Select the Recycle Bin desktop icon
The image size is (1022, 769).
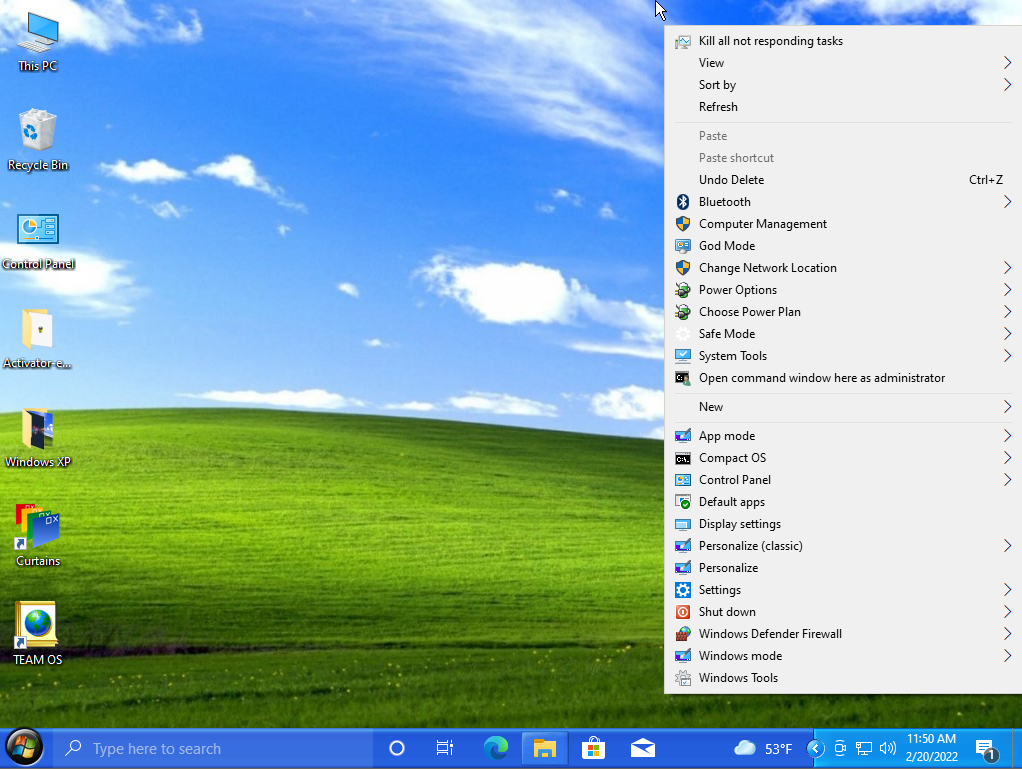[38, 139]
